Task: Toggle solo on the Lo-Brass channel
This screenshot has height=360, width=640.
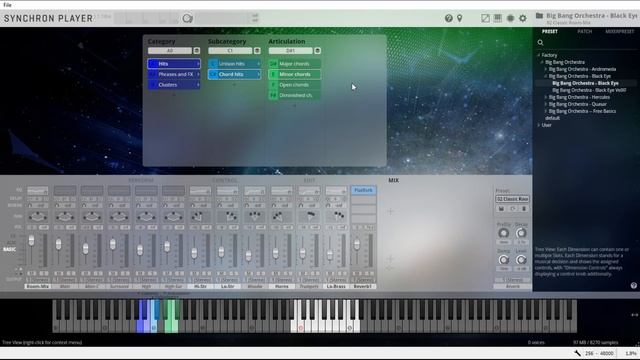Action: [x=342, y=273]
